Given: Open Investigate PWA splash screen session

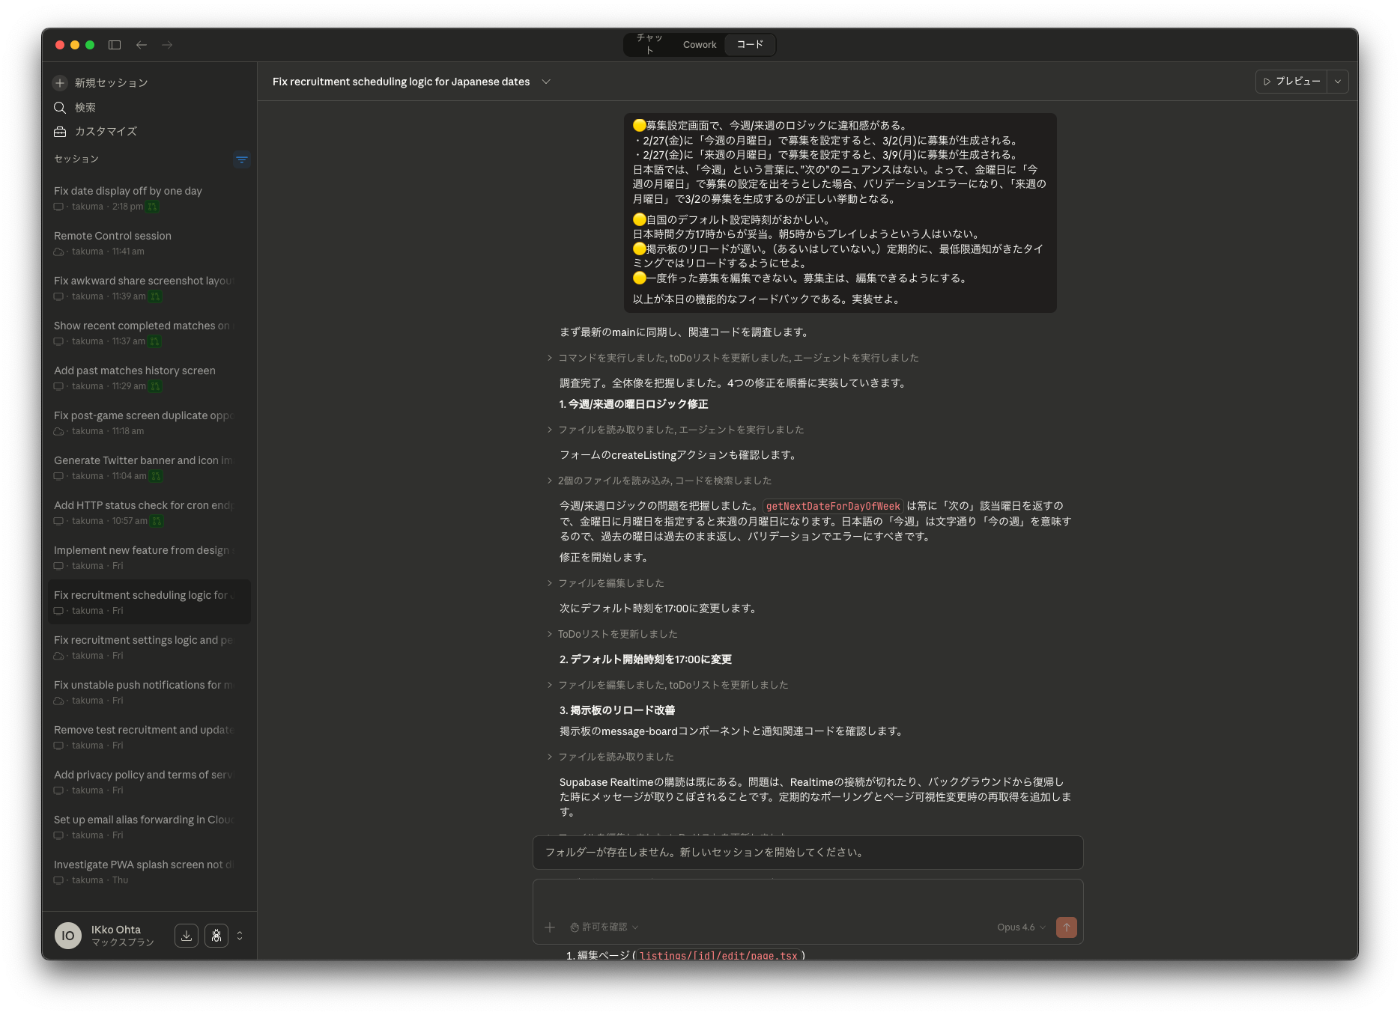Looking at the screenshot, I should click(147, 872).
